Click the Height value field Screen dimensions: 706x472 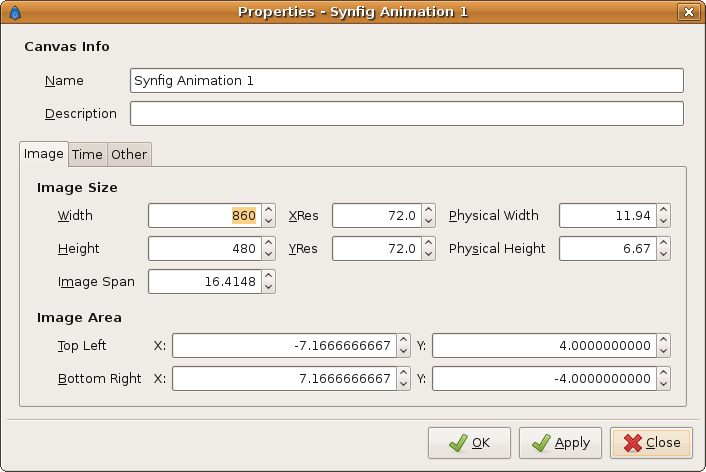[x=205, y=249]
